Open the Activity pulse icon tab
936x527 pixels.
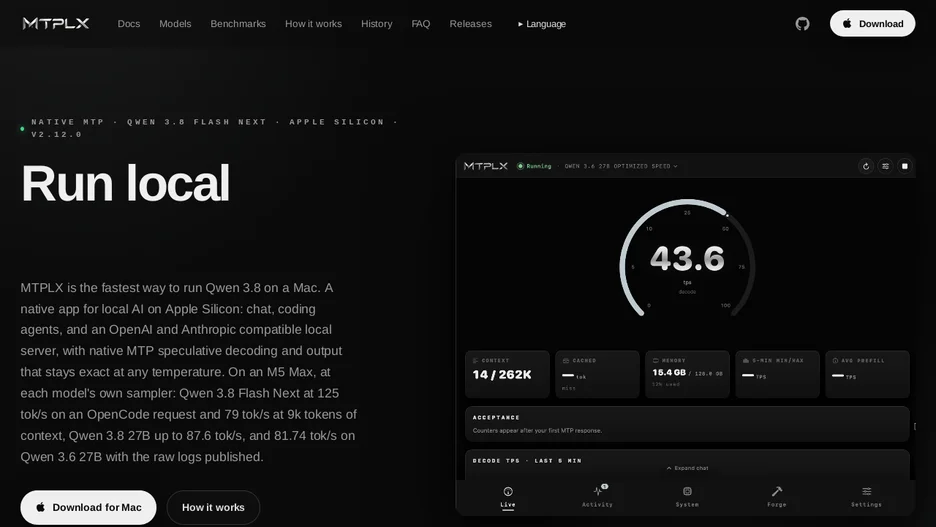click(598, 491)
